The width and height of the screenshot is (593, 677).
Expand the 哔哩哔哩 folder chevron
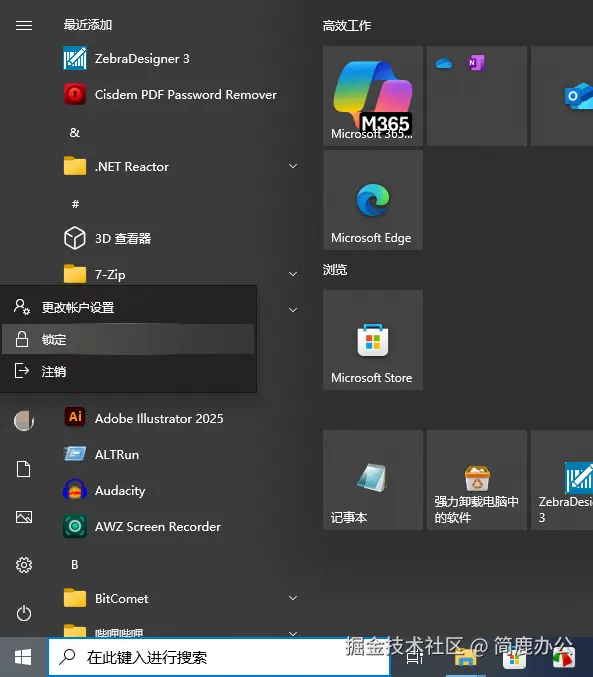pos(293,633)
